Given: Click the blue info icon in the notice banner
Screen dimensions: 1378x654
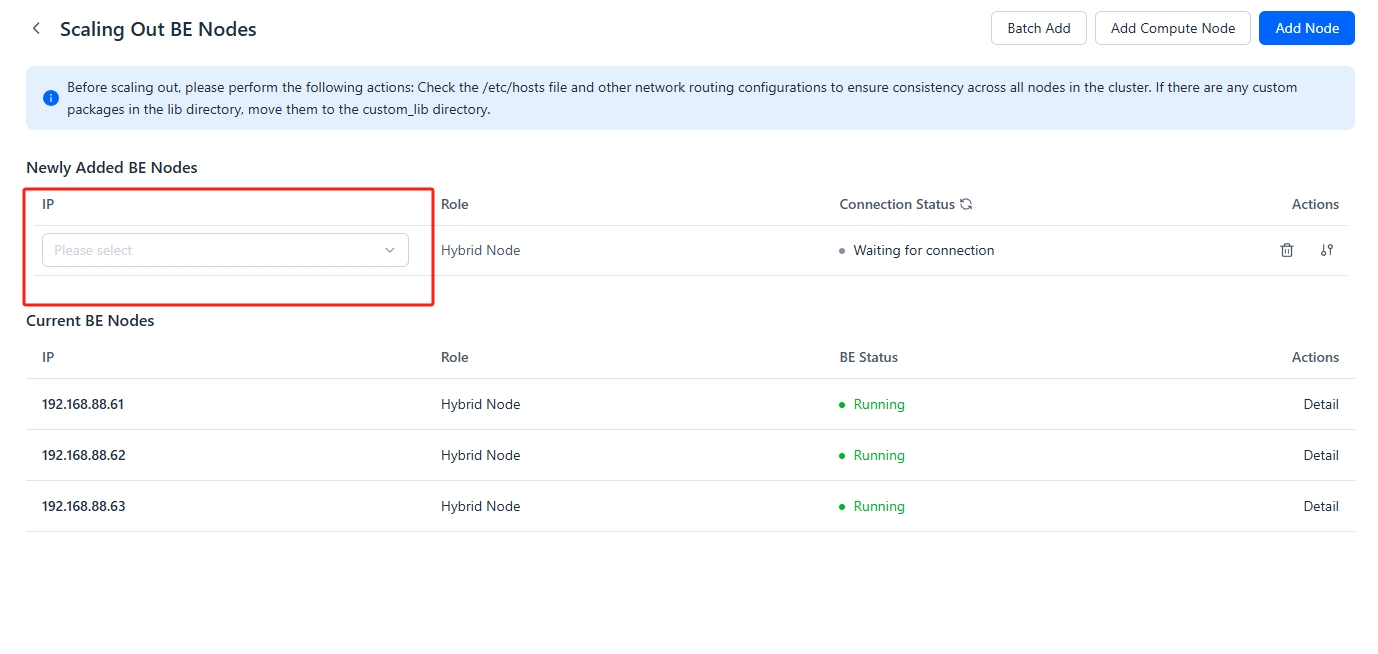Looking at the screenshot, I should (x=51, y=98).
